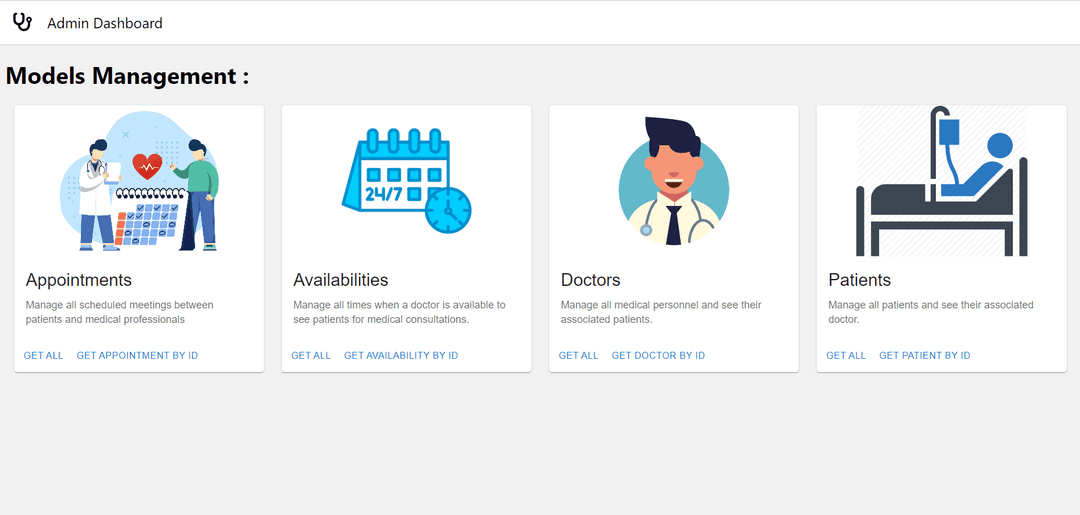
Task: Click the Appointments card title
Action: [79, 280]
